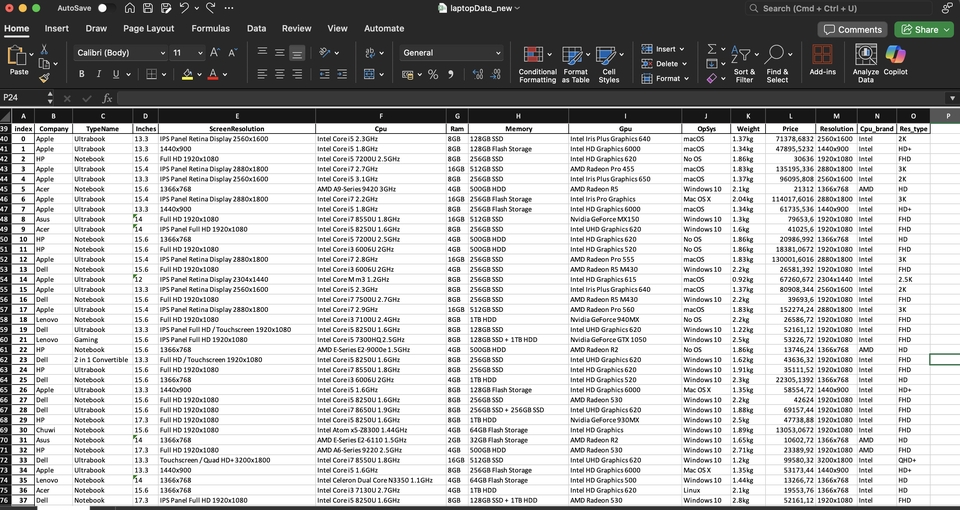Click the Merge & Center icon
The image size is (960, 510).
tap(369, 74)
